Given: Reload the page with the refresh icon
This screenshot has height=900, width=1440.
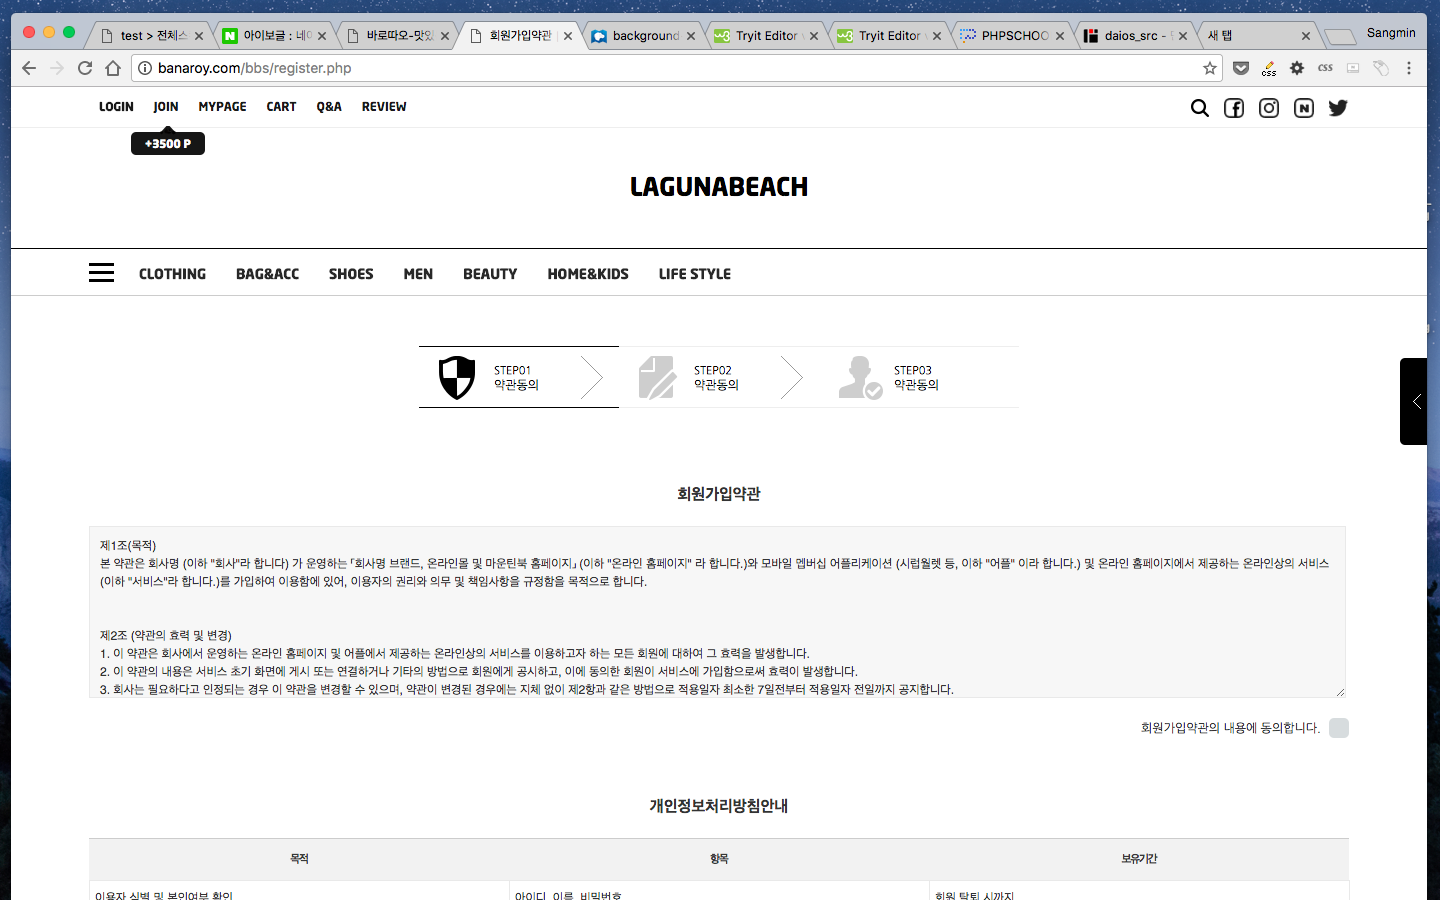Looking at the screenshot, I should click(x=85, y=68).
